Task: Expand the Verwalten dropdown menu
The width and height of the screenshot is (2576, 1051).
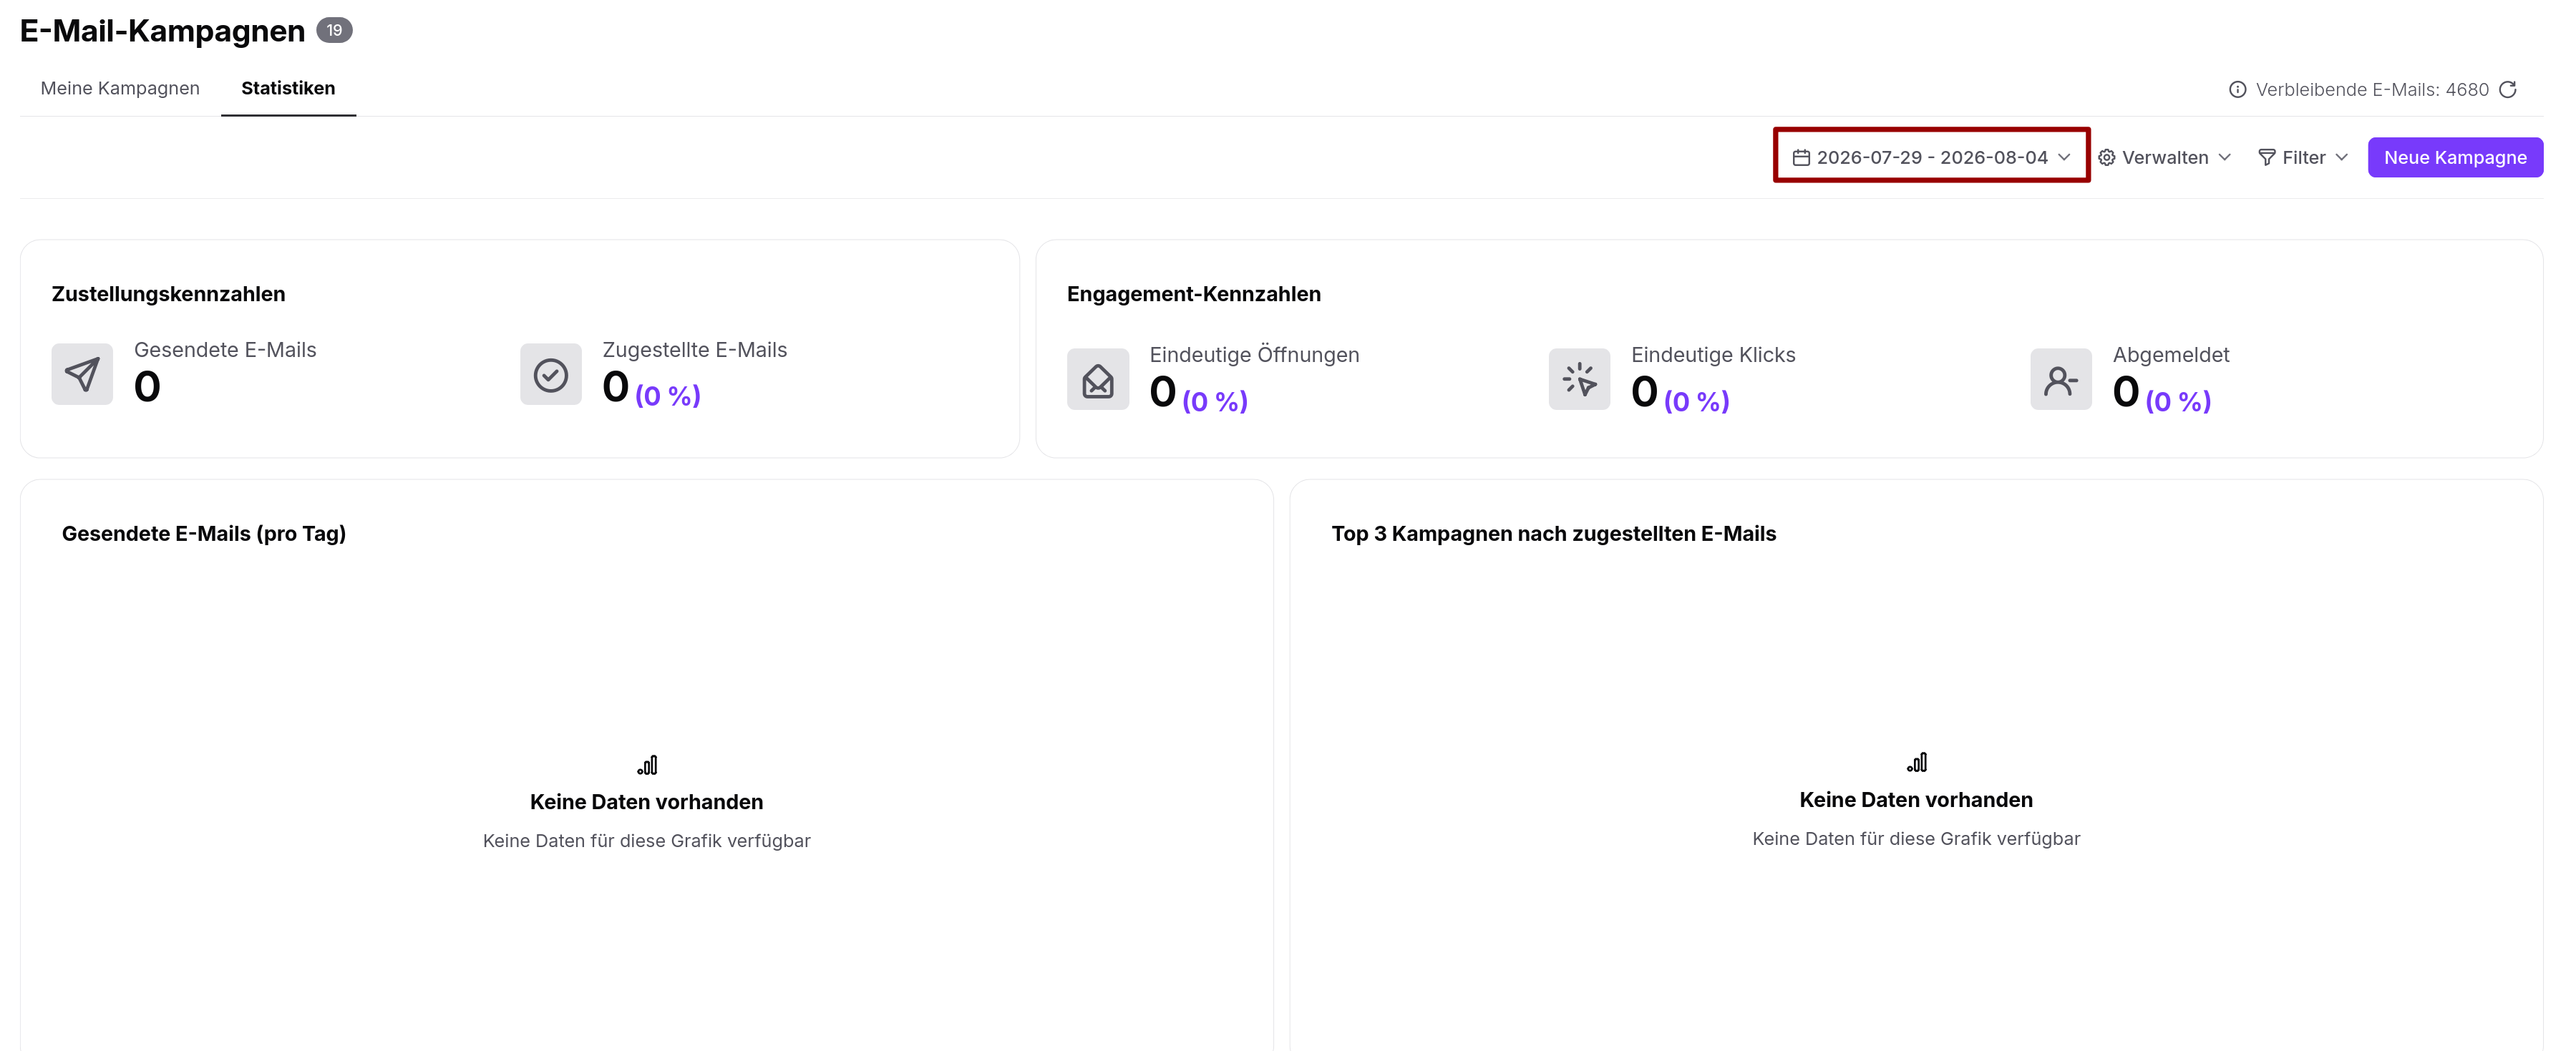Action: tap(2165, 158)
